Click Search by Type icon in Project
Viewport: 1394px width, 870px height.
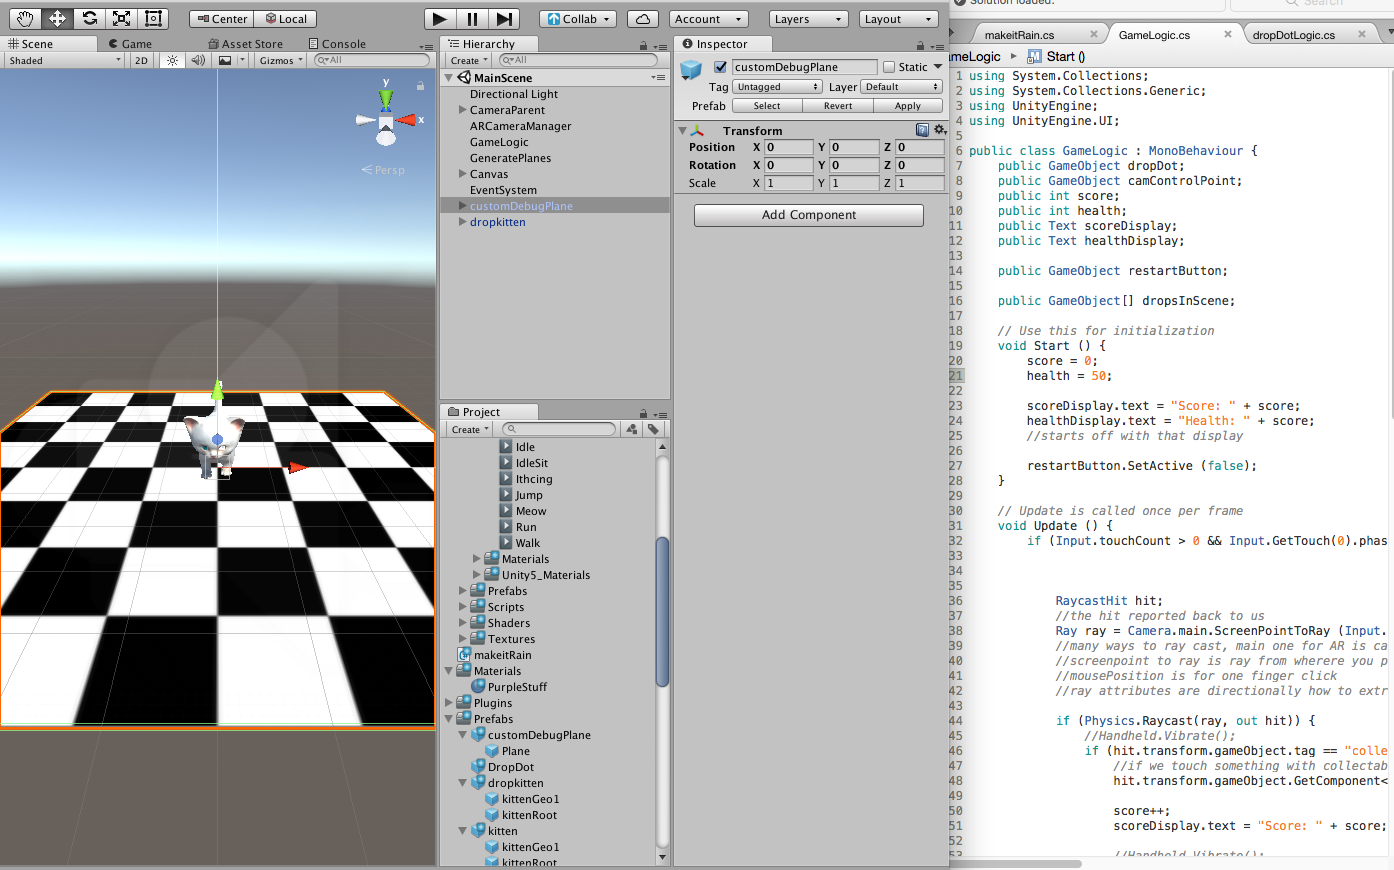[x=632, y=429]
